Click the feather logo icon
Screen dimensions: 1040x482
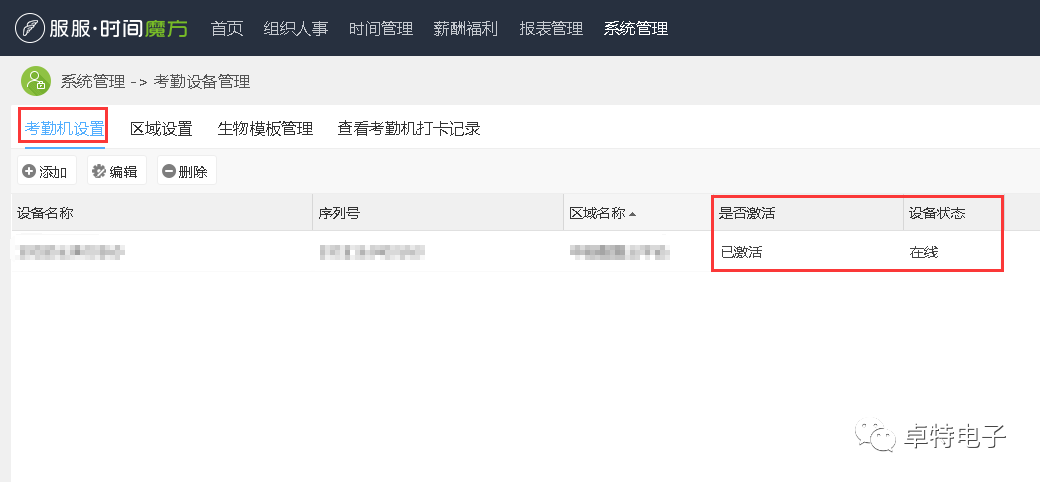[x=33, y=29]
